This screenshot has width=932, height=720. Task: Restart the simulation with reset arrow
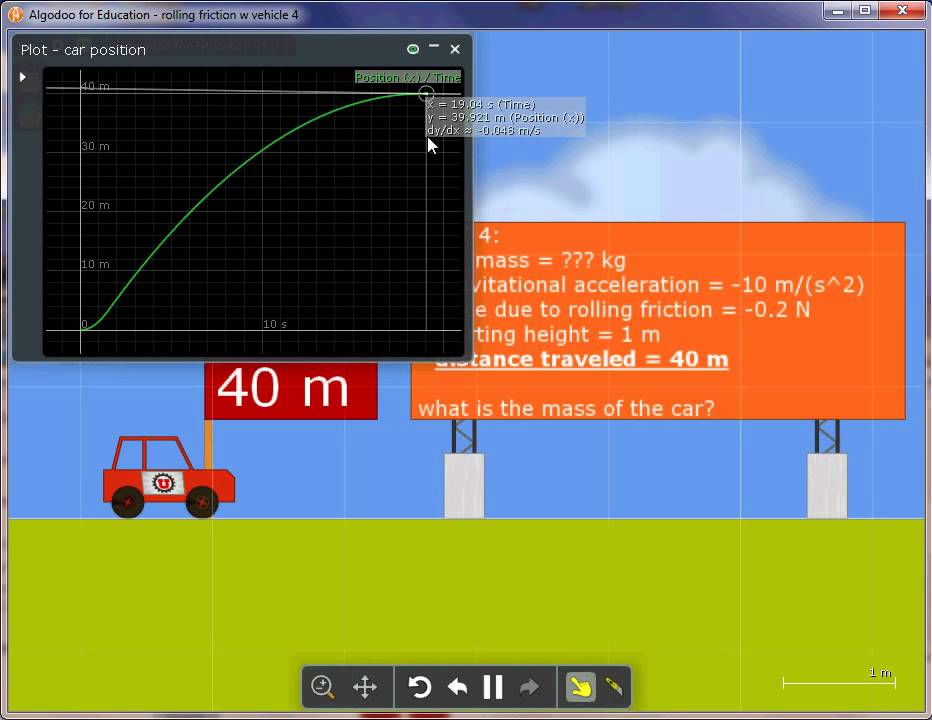pos(418,687)
